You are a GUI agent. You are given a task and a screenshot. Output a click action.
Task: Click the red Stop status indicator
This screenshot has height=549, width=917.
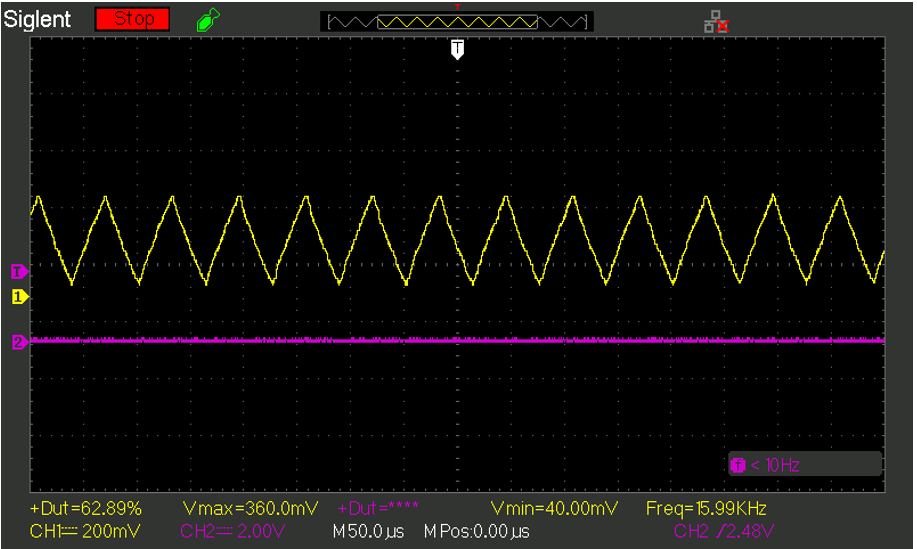133,19
